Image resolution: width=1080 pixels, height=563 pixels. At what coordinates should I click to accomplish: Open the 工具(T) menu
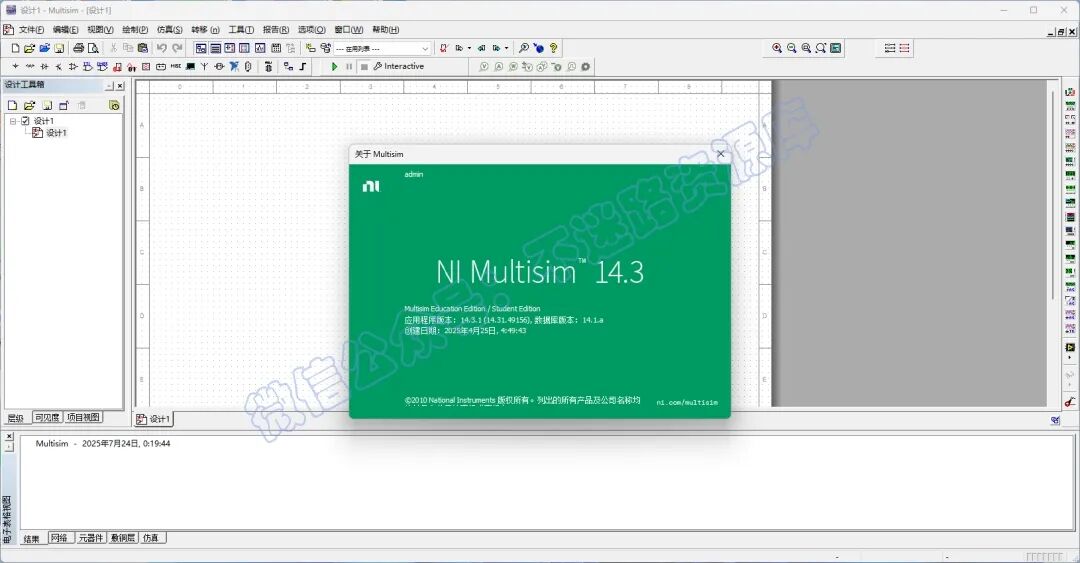coord(241,30)
